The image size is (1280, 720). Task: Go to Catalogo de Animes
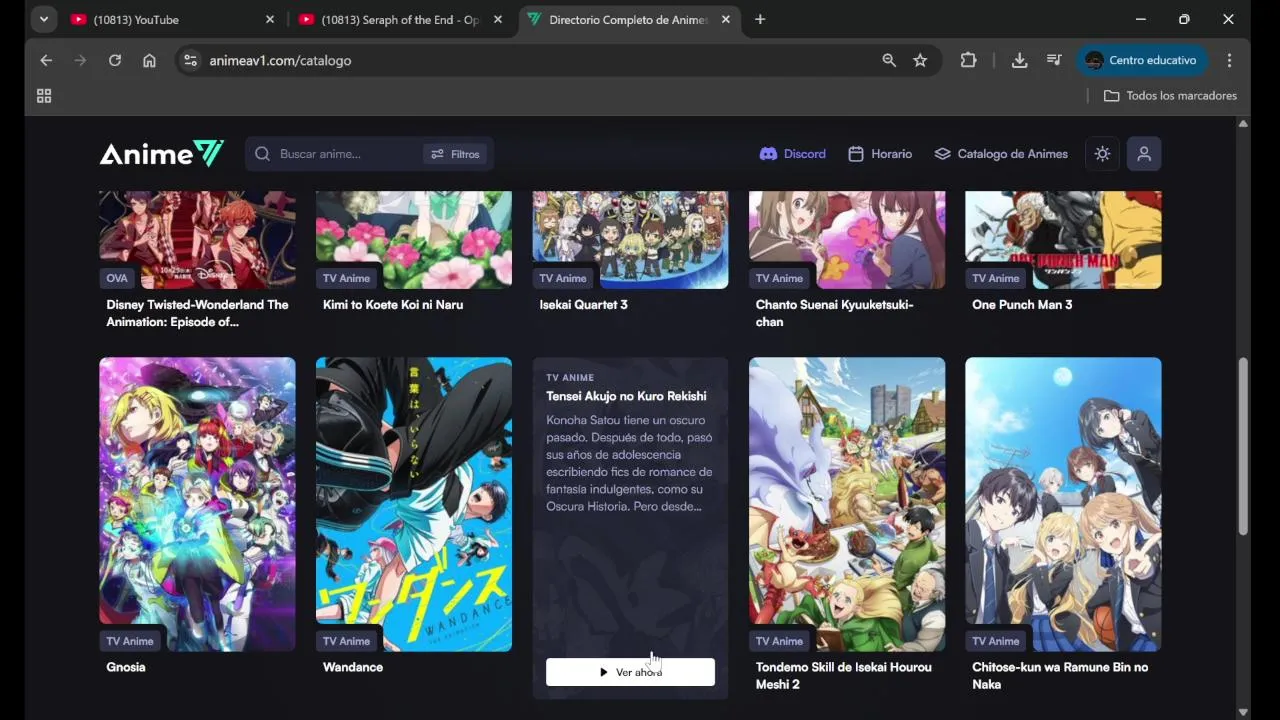(1001, 154)
